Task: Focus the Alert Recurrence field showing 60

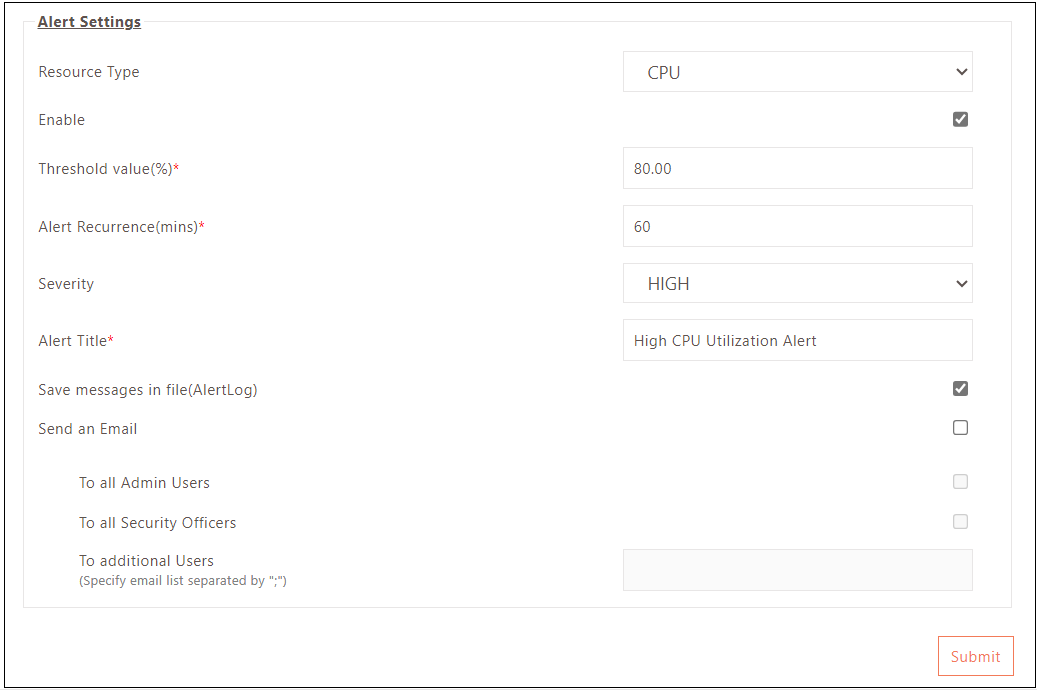Action: tap(797, 227)
